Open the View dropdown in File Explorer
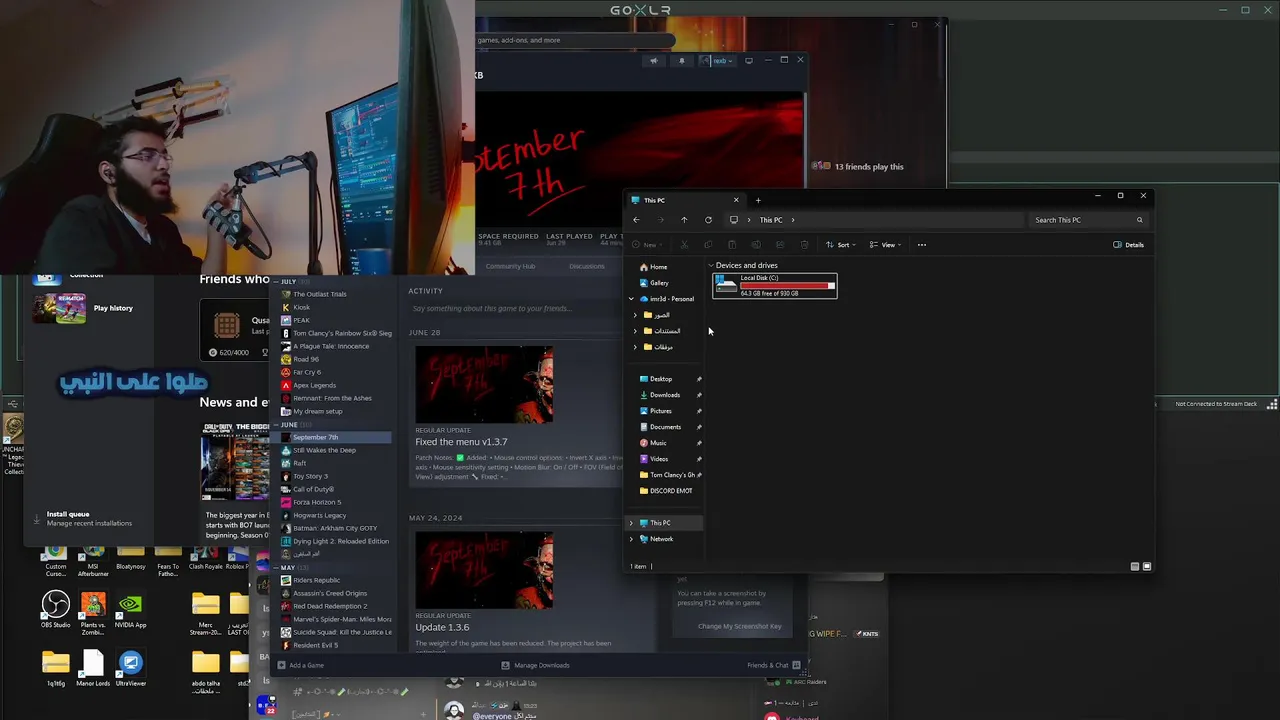 885,245
